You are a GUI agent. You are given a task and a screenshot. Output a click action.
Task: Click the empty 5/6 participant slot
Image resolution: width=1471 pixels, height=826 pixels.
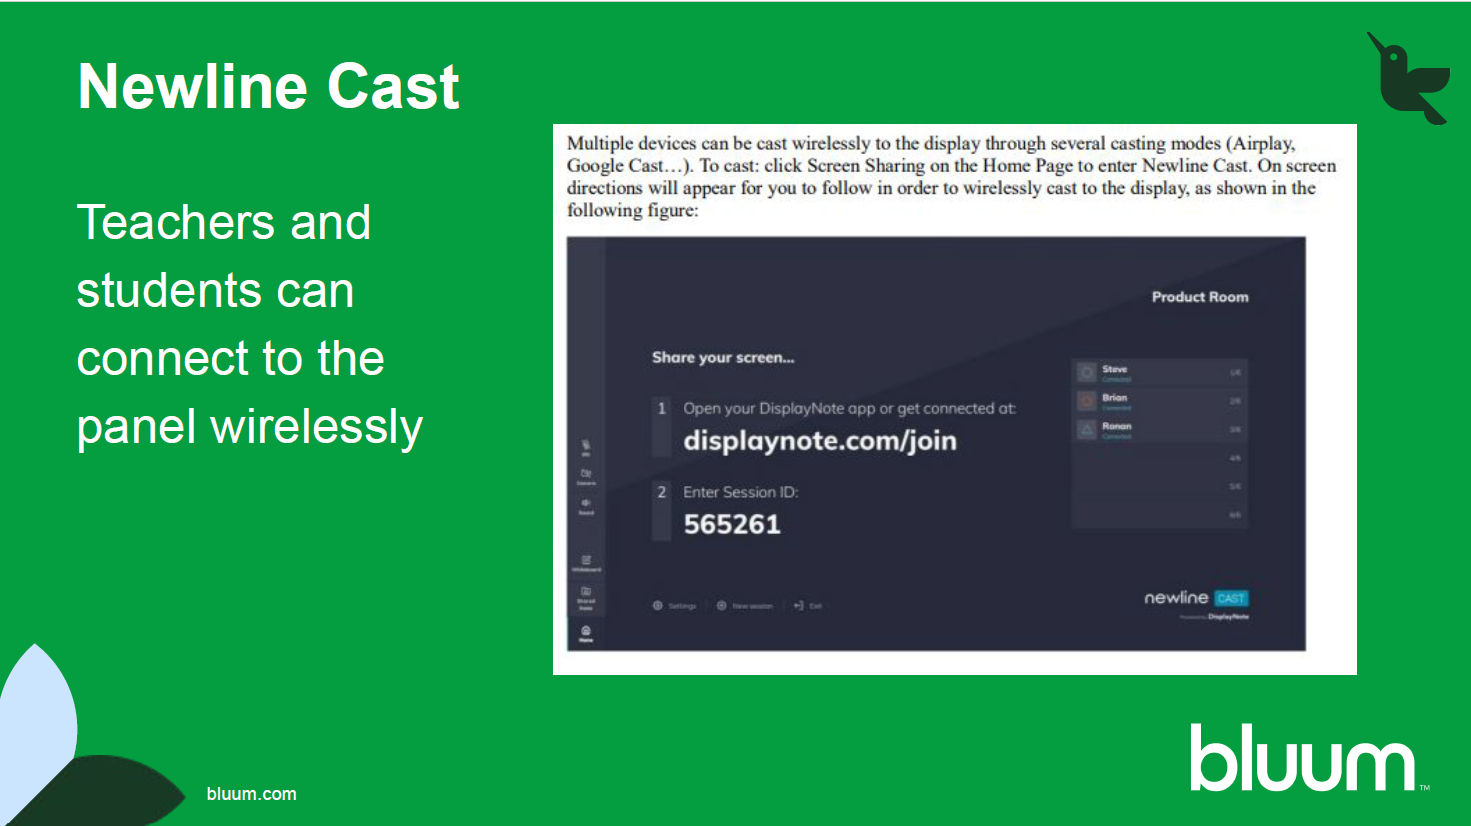pyautogui.click(x=1160, y=487)
